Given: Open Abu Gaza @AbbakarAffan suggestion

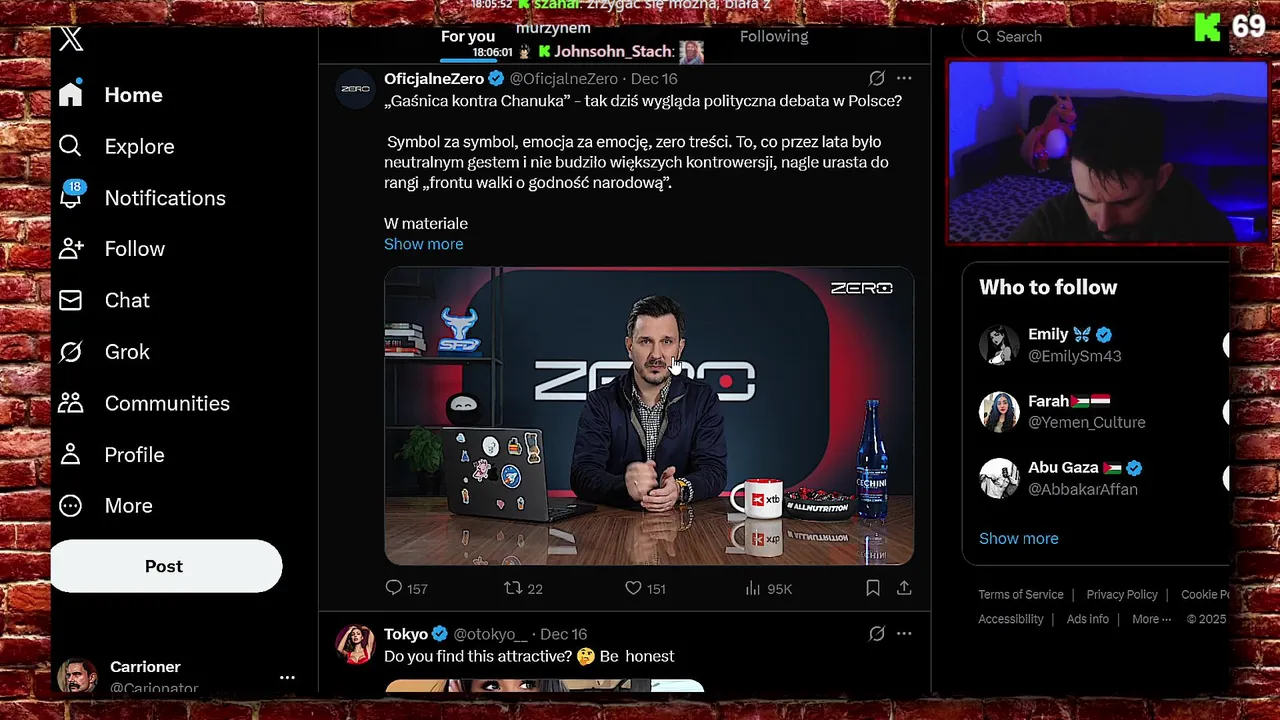Looking at the screenshot, I should pyautogui.click(x=1096, y=478).
